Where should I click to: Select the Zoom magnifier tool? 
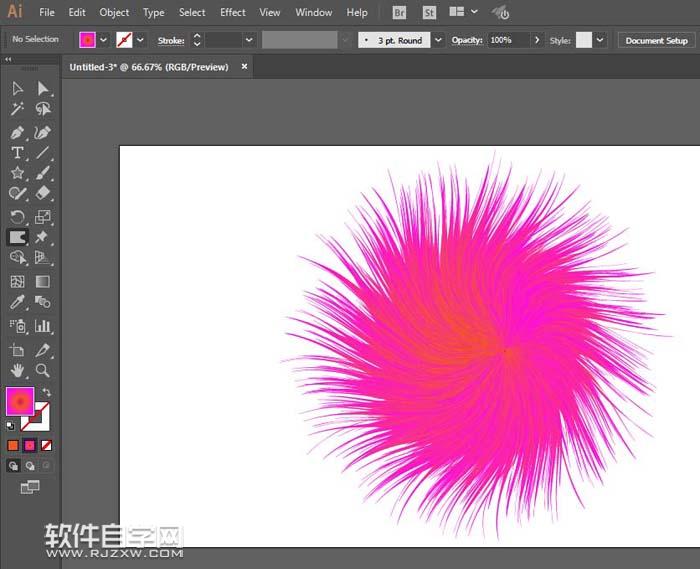(x=43, y=370)
